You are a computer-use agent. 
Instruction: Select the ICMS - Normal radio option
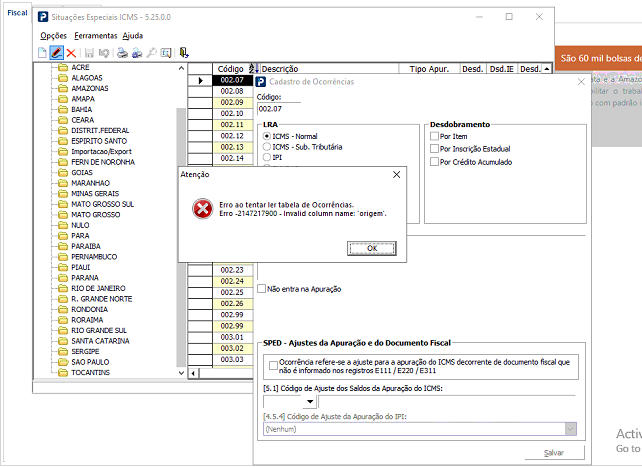click(266, 135)
